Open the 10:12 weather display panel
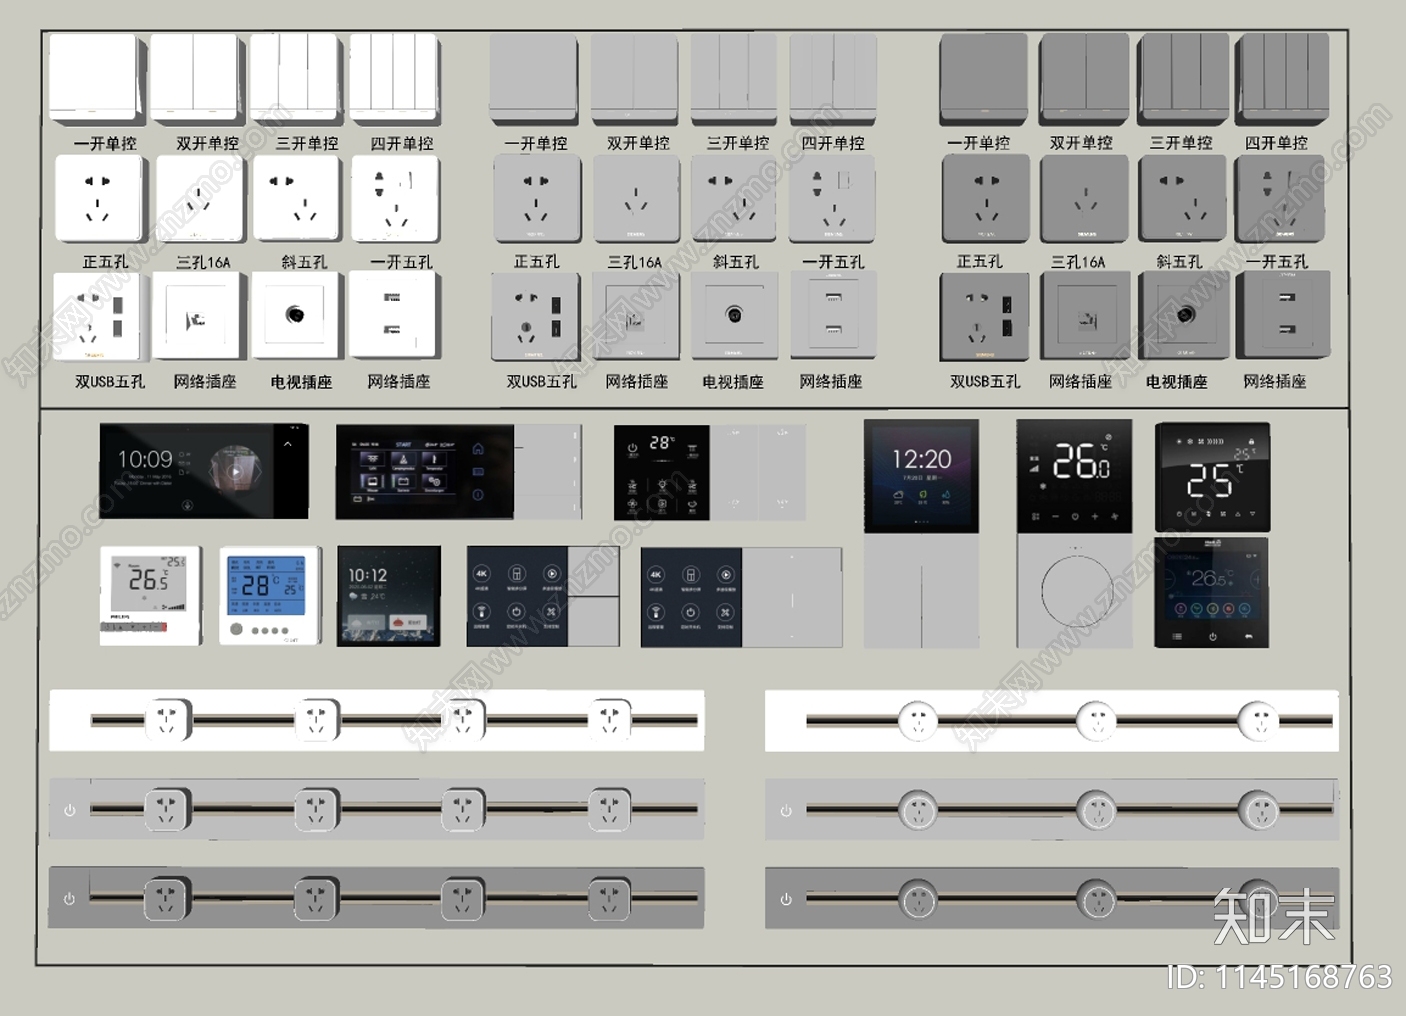1406x1016 pixels. point(389,596)
